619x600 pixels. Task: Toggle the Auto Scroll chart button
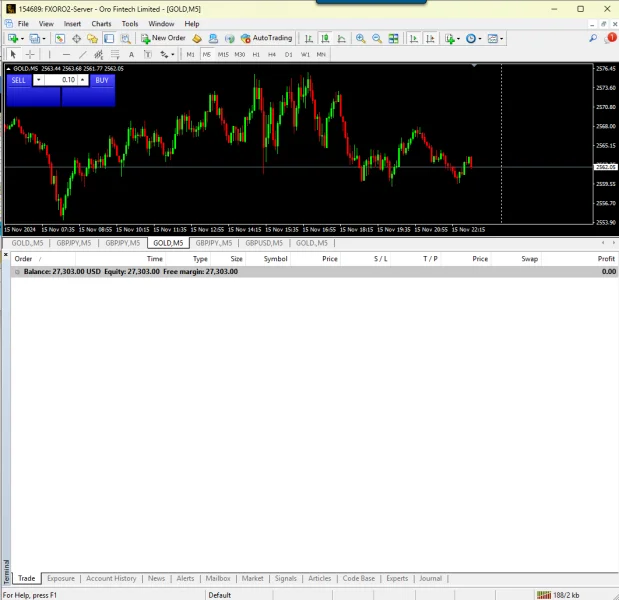click(x=412, y=38)
